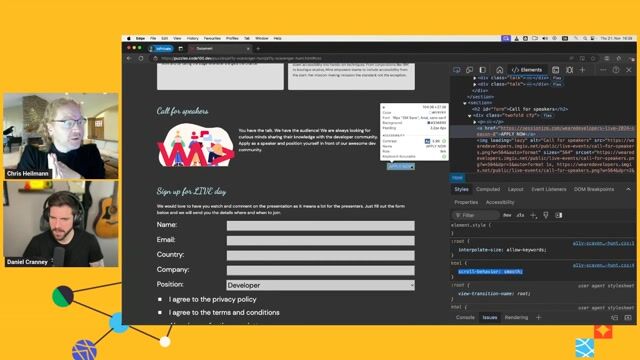Click the Email input field
Screen dimensions: 640x360
(320, 240)
